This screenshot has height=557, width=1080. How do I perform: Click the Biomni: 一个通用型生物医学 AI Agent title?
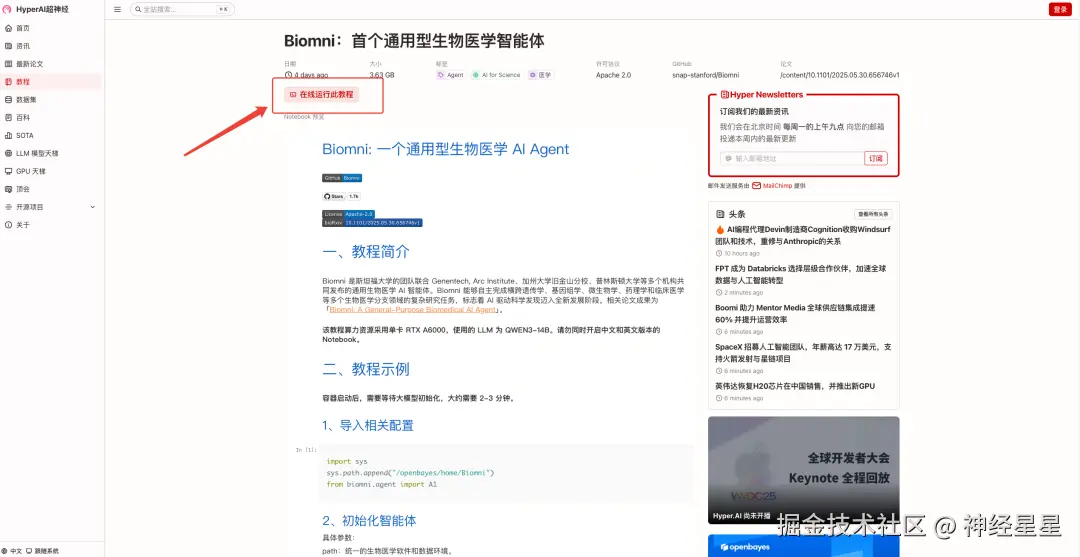pos(446,149)
